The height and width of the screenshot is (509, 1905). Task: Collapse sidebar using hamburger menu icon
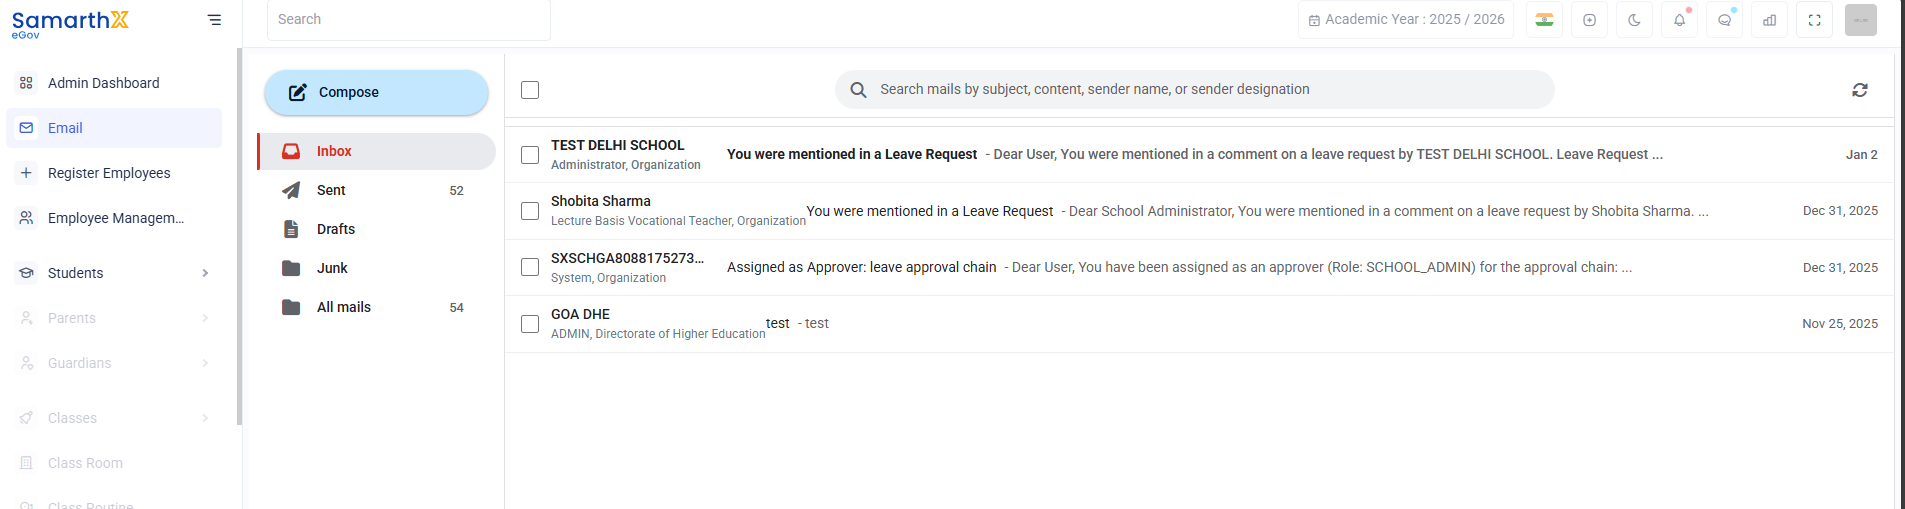pyautogui.click(x=214, y=20)
